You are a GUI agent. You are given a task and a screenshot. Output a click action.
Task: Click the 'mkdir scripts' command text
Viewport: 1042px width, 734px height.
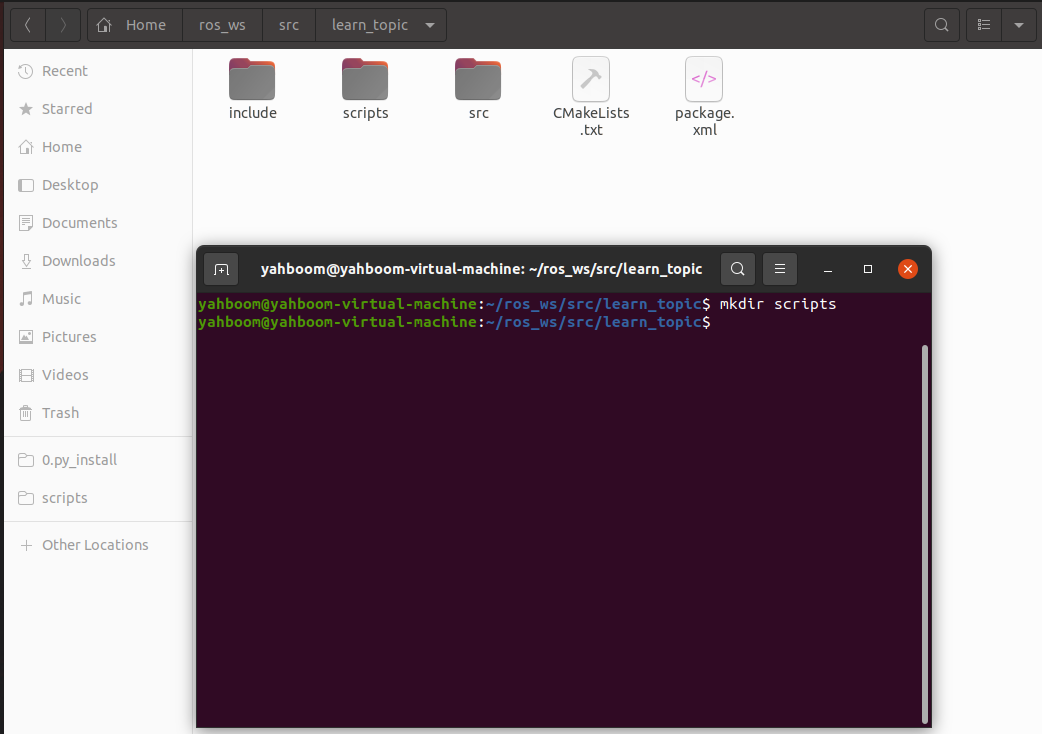tap(778, 304)
